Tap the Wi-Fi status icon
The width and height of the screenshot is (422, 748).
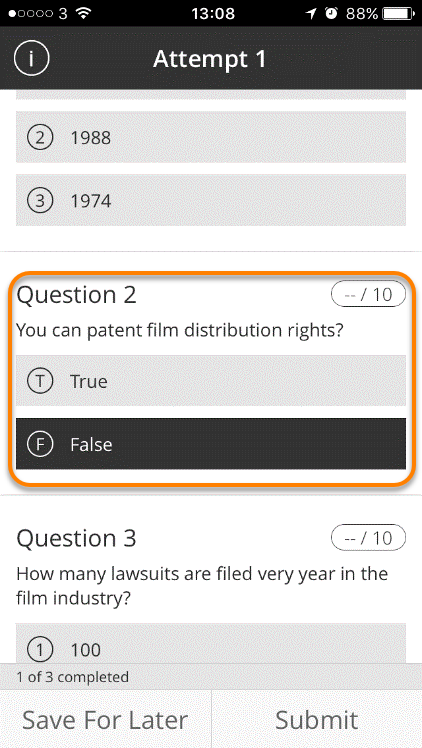coord(84,13)
